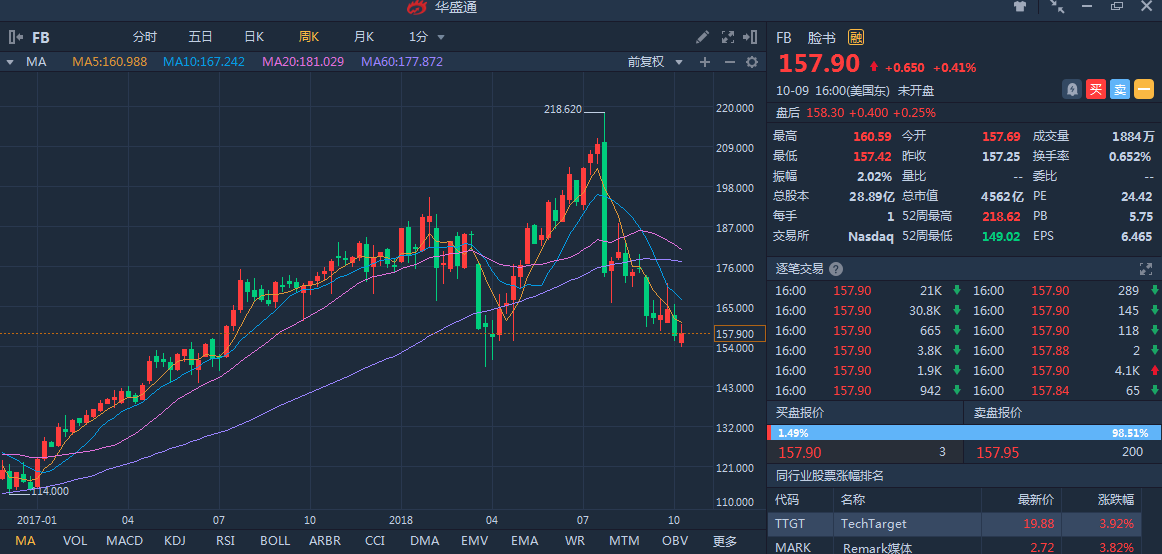Click the 218.620 high price marker

click(x=562, y=109)
